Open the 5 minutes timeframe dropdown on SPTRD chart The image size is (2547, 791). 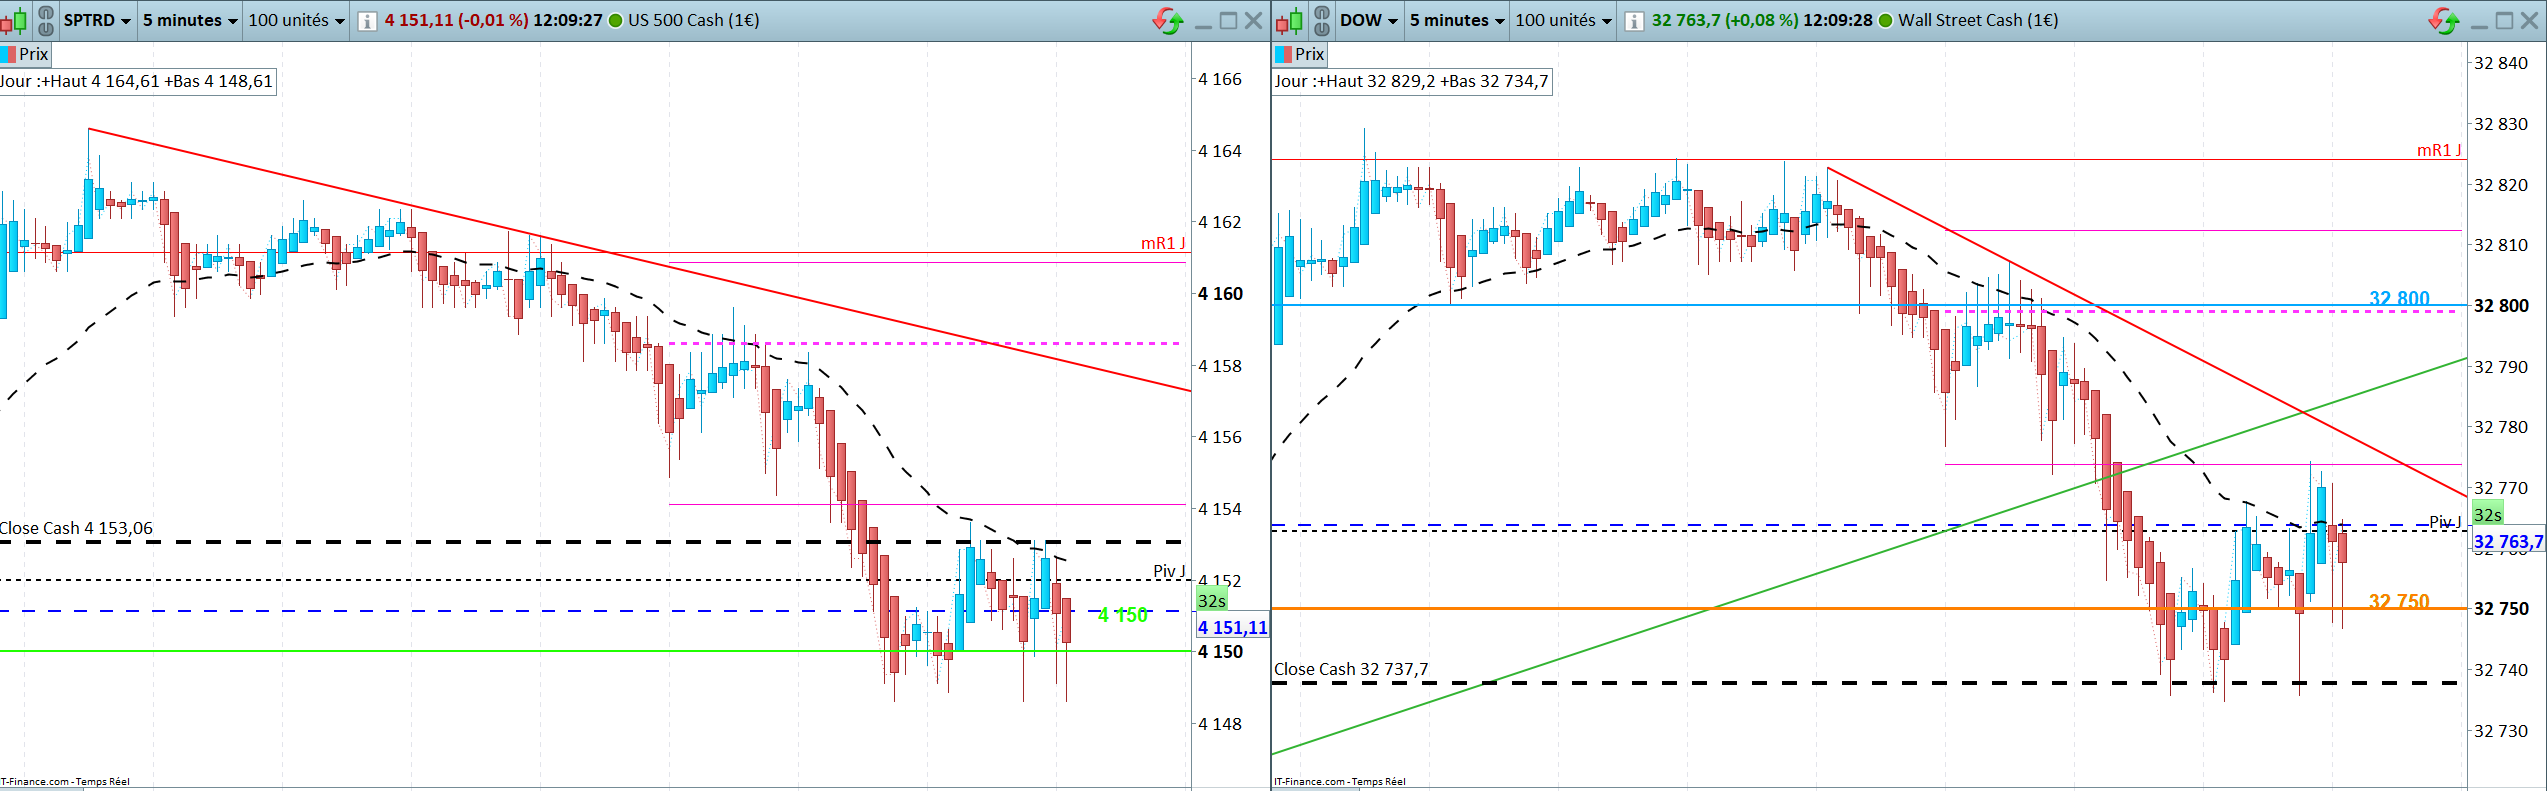(190, 20)
